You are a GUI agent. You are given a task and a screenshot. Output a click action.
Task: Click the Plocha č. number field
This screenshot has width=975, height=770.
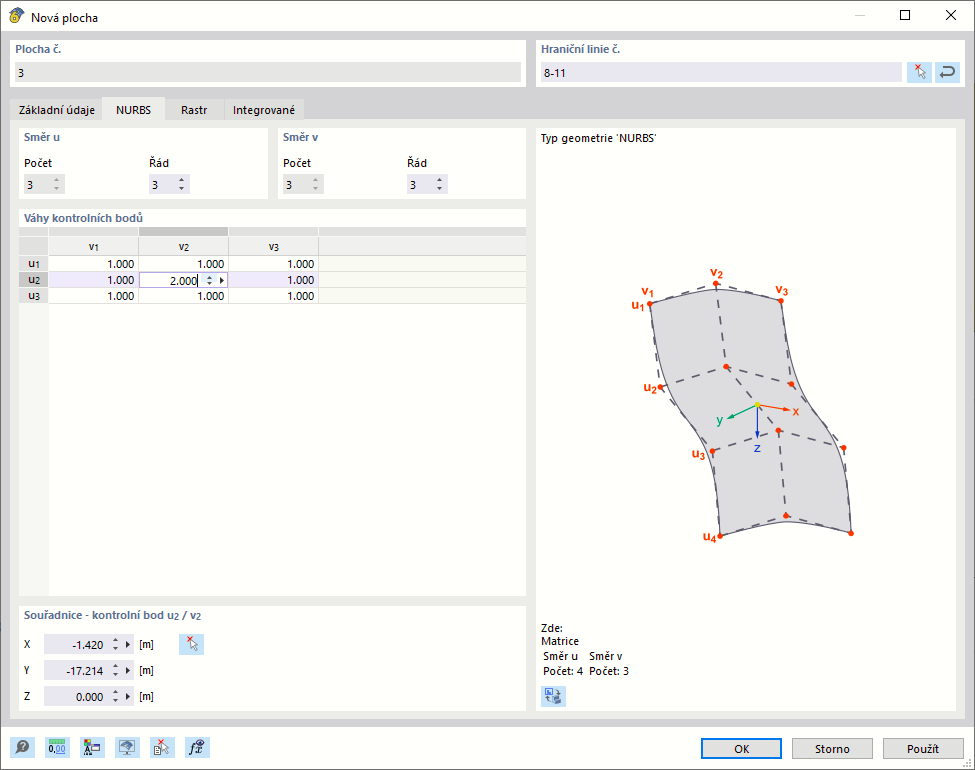[268, 73]
